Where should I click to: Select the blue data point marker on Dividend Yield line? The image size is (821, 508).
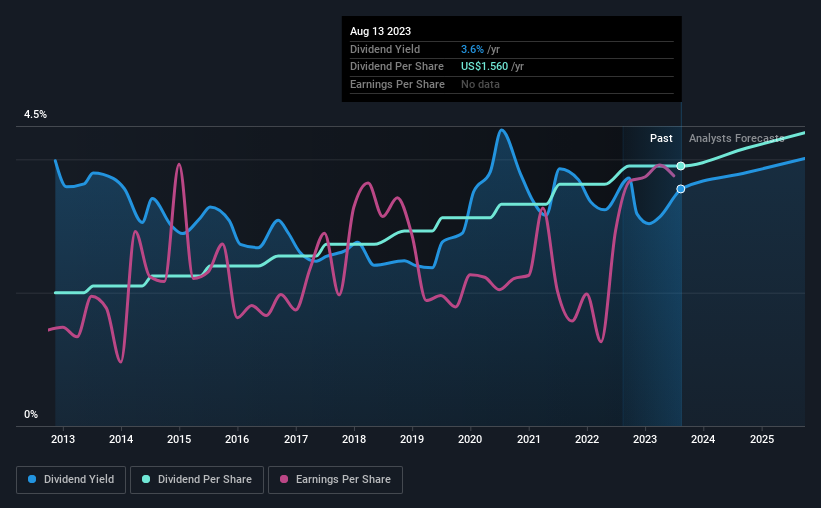[681, 189]
